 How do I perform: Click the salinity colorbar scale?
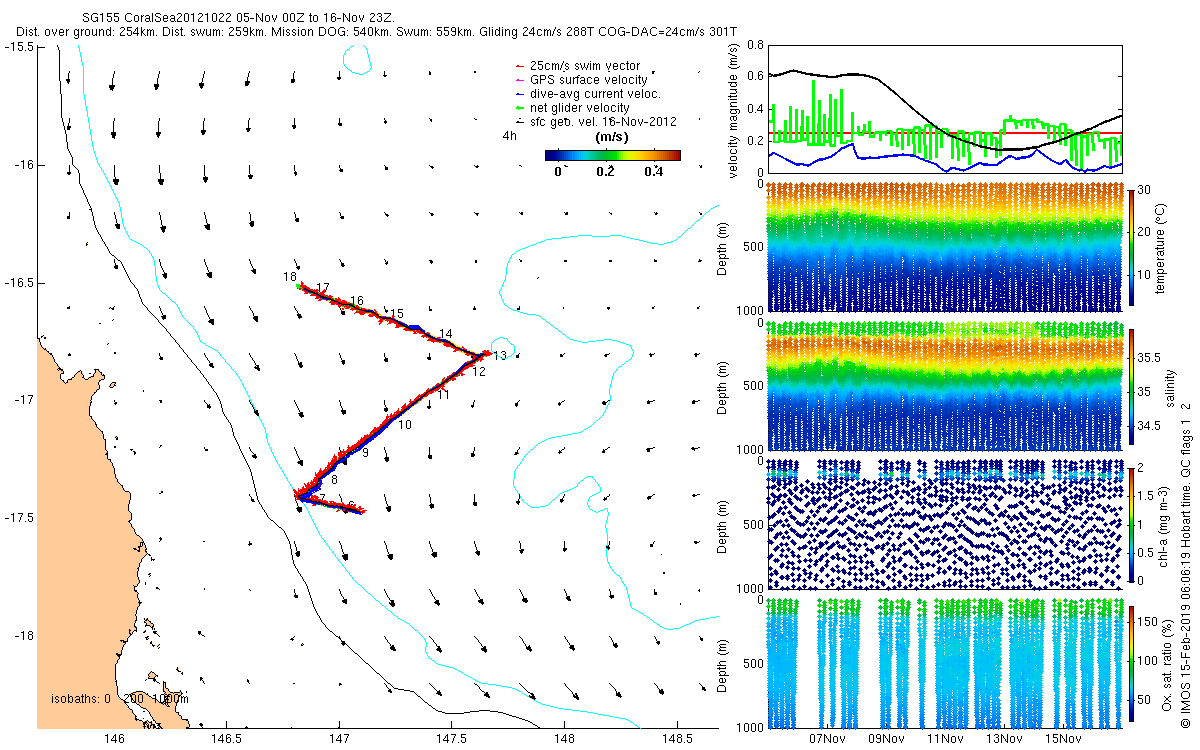pyautogui.click(x=1131, y=388)
